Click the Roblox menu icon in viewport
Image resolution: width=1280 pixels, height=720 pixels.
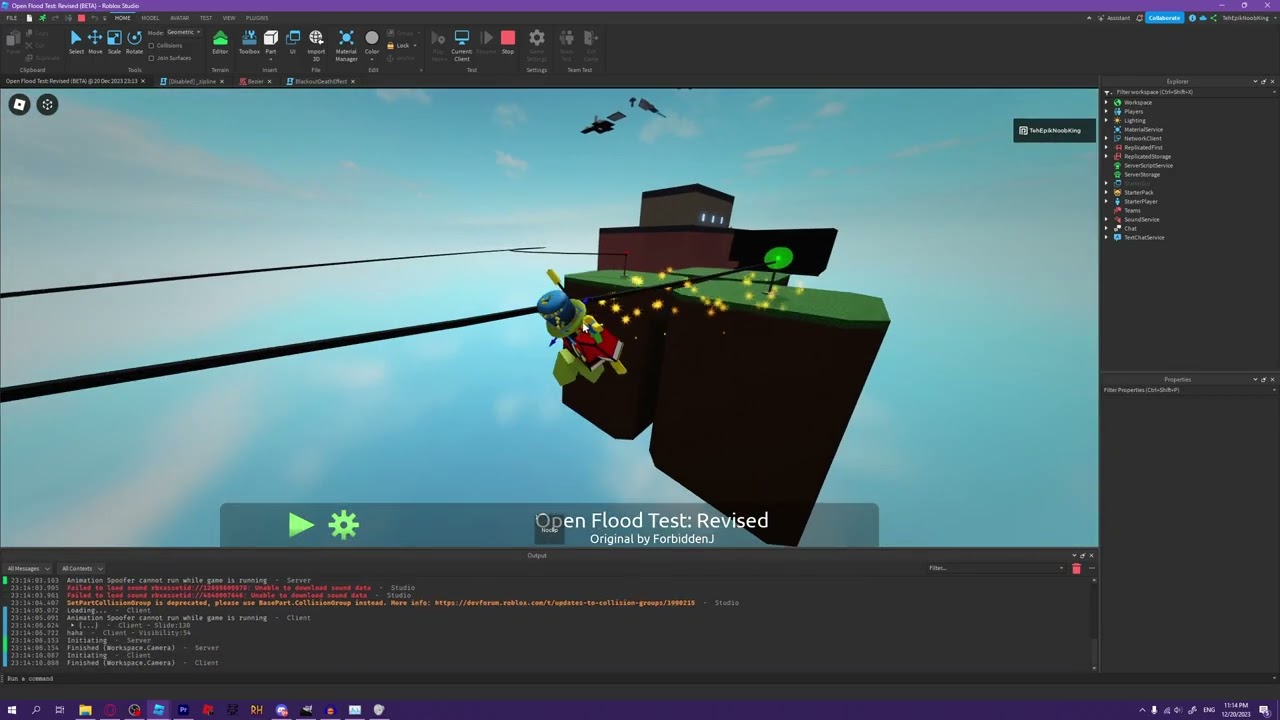(19, 104)
